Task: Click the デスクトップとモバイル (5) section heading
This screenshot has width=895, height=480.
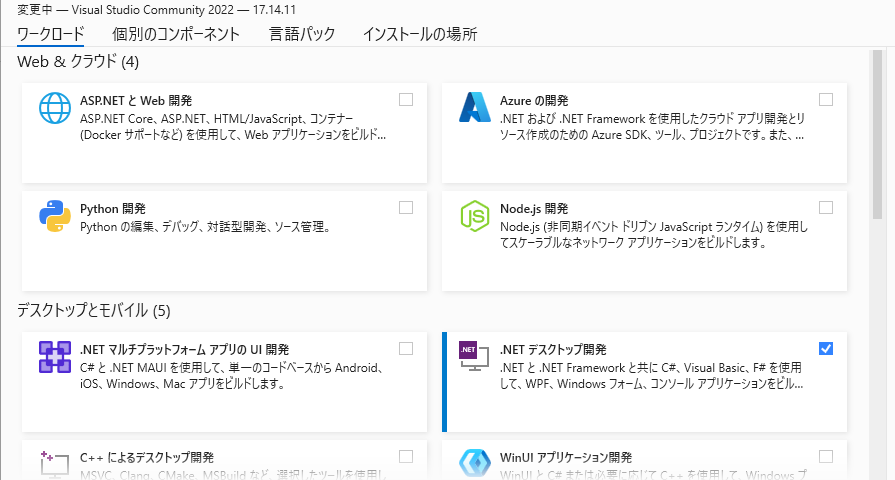Action: pyautogui.click(x=94, y=310)
